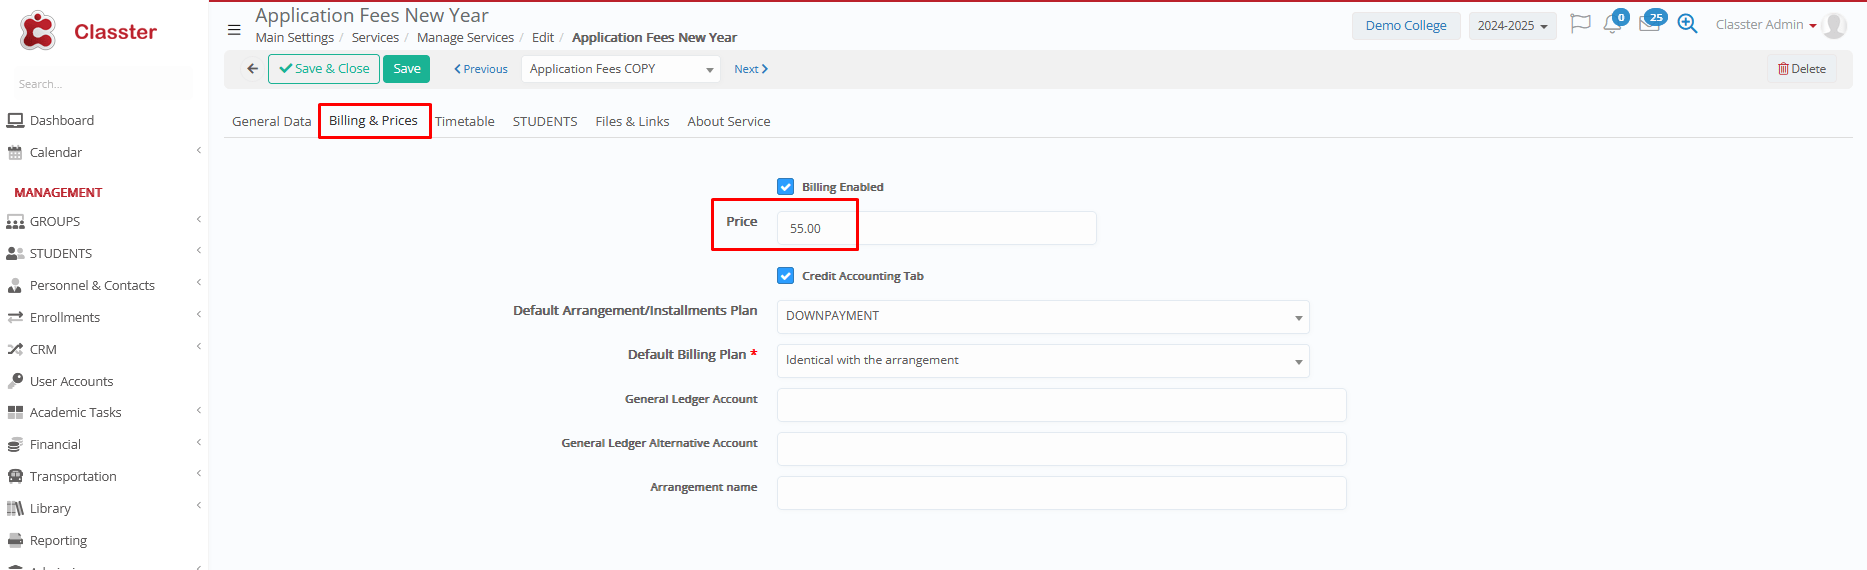Click the Save & Close button
This screenshot has width=1867, height=570.
click(x=324, y=69)
